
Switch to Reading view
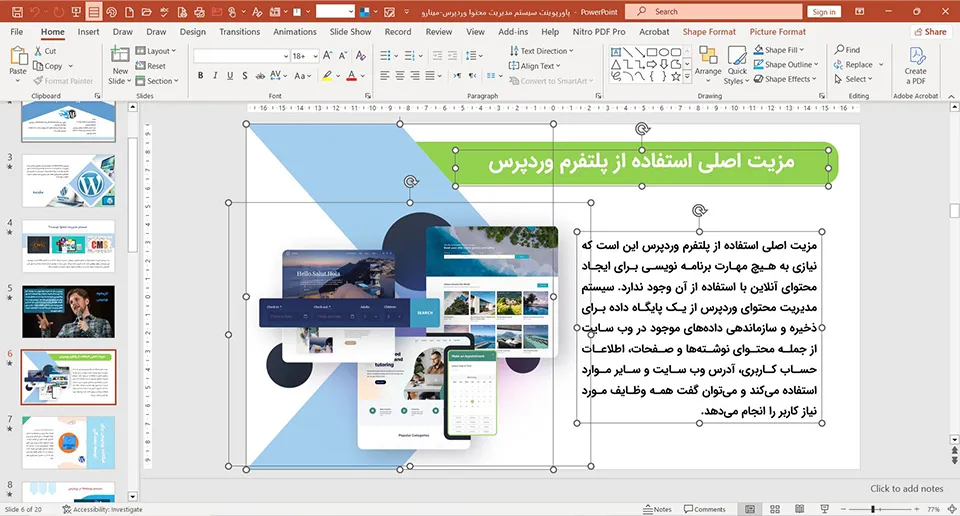pos(800,509)
